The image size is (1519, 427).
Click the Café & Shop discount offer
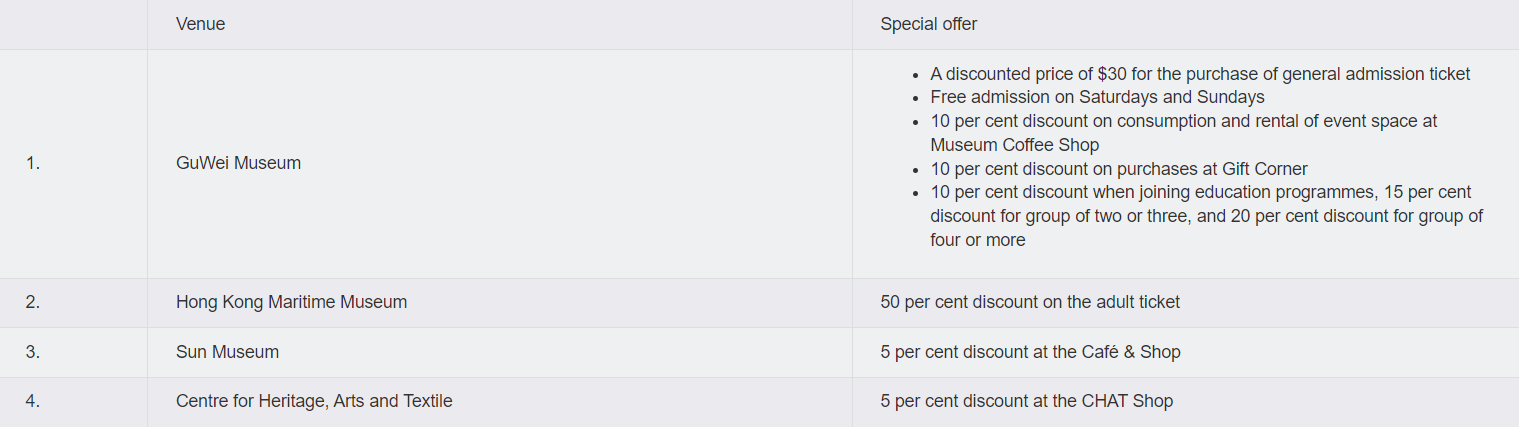tap(1030, 352)
